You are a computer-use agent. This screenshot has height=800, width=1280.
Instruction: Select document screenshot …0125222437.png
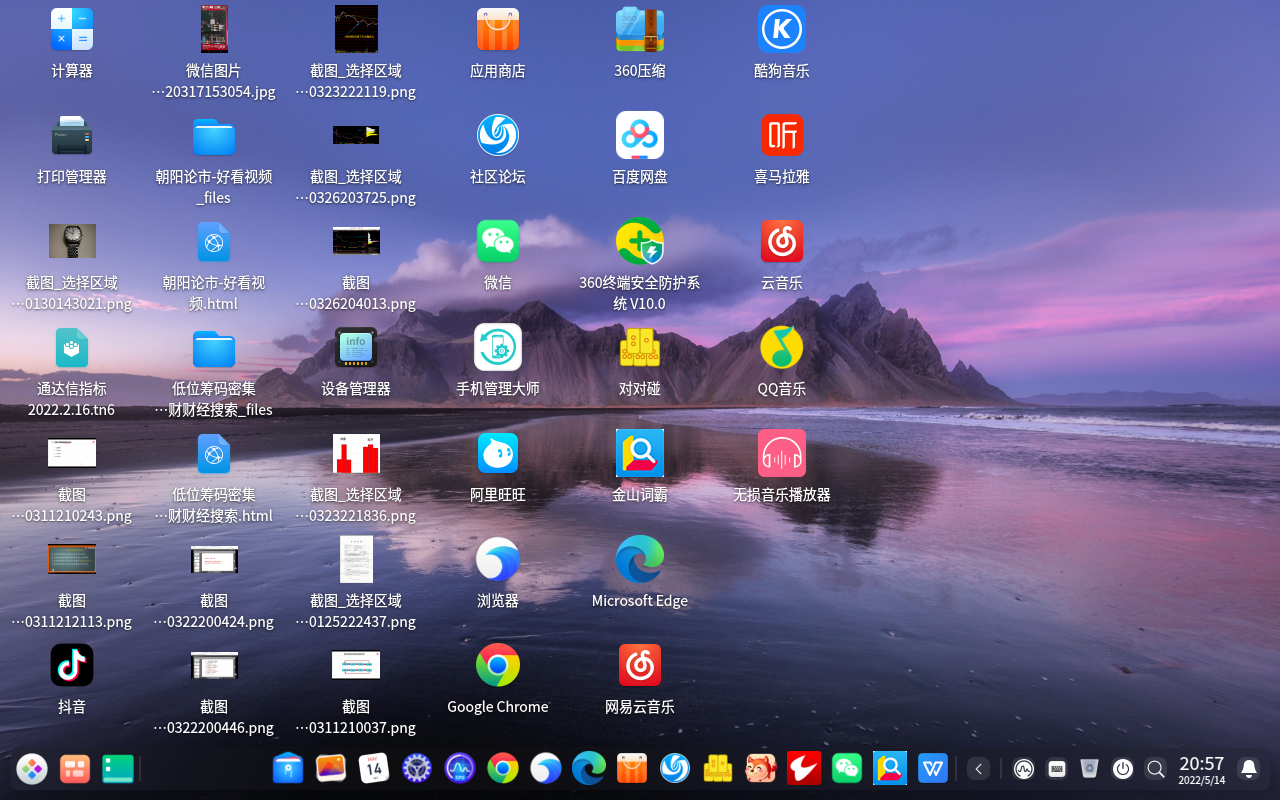(x=356, y=560)
